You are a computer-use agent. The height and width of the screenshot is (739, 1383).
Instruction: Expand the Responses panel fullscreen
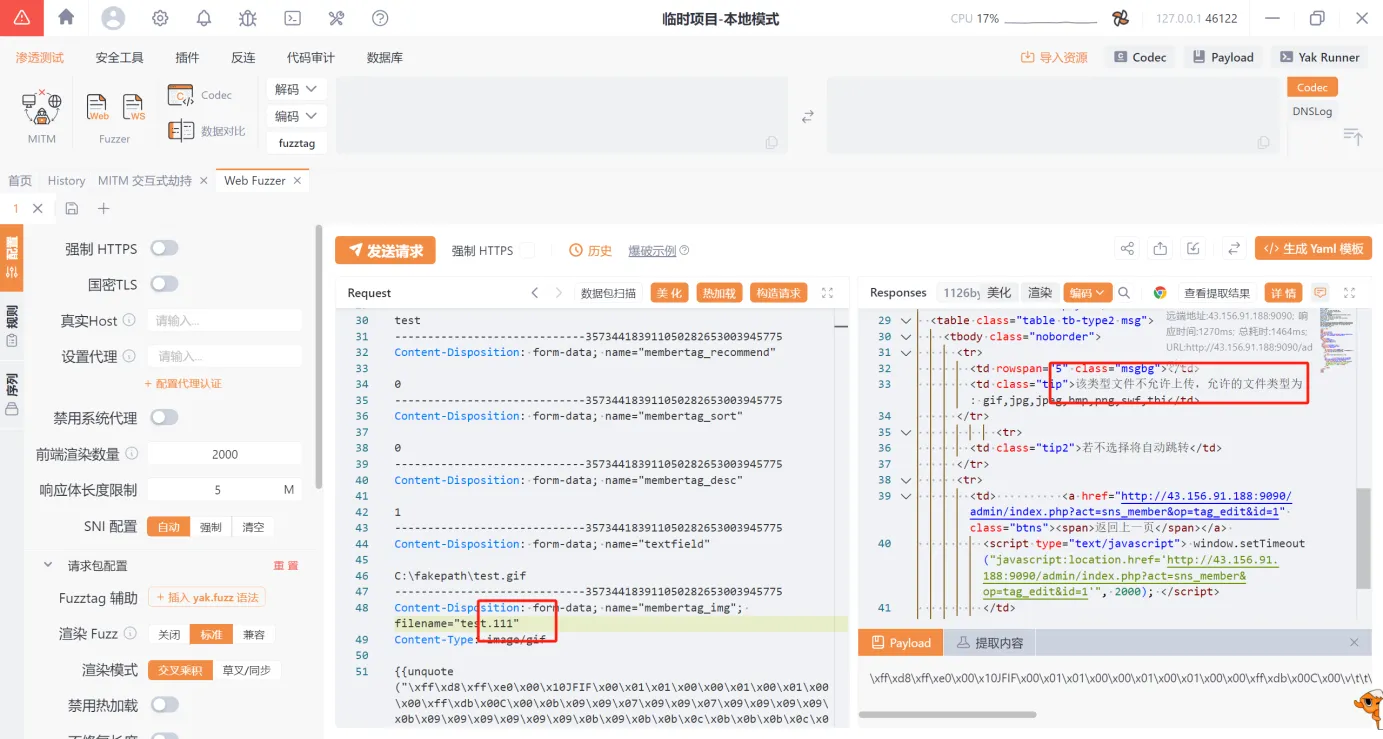click(x=1349, y=293)
